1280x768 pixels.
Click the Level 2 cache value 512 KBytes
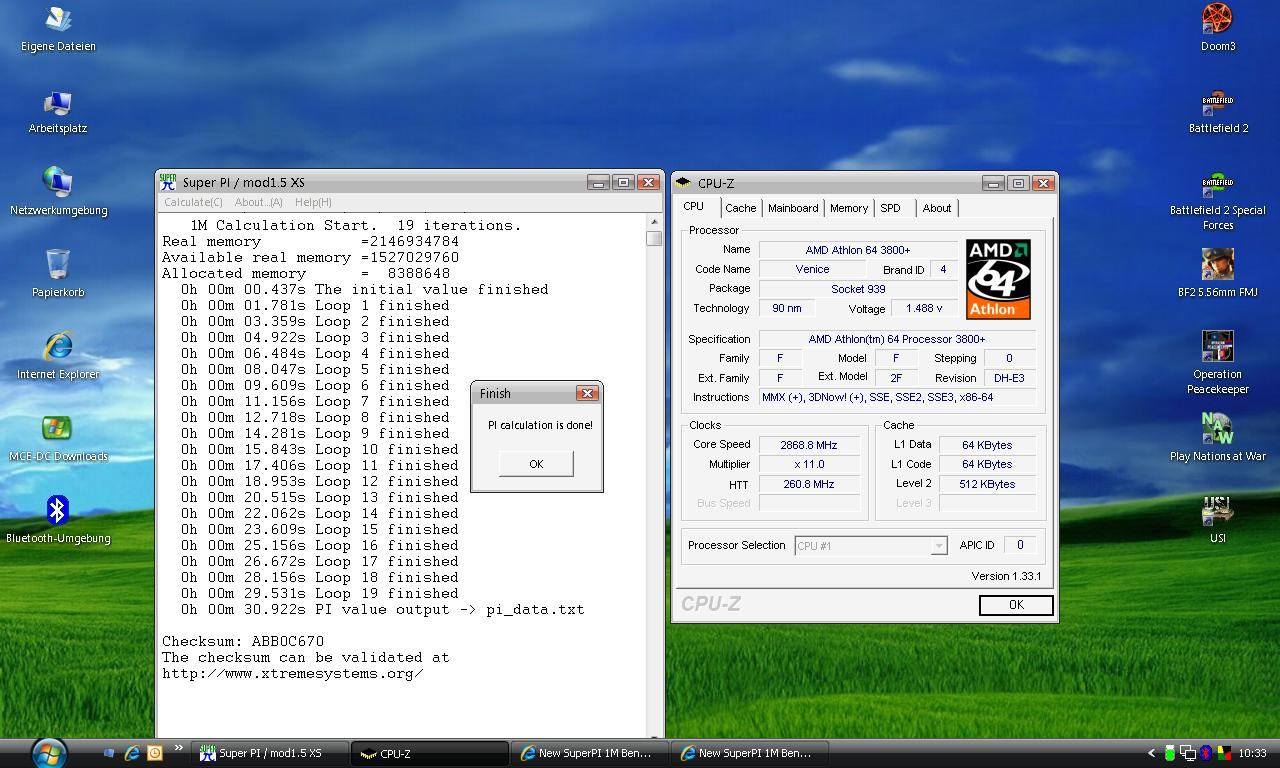coord(988,484)
